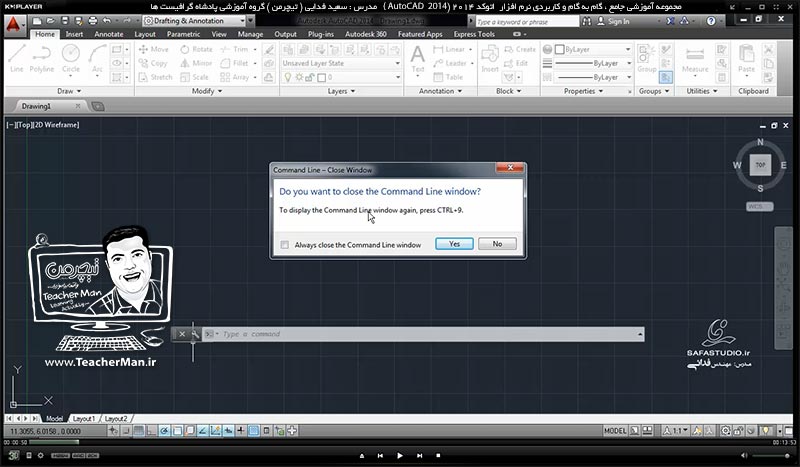The image size is (800, 467).
Task: Click Yes in Close Window dialog
Action: click(x=454, y=244)
